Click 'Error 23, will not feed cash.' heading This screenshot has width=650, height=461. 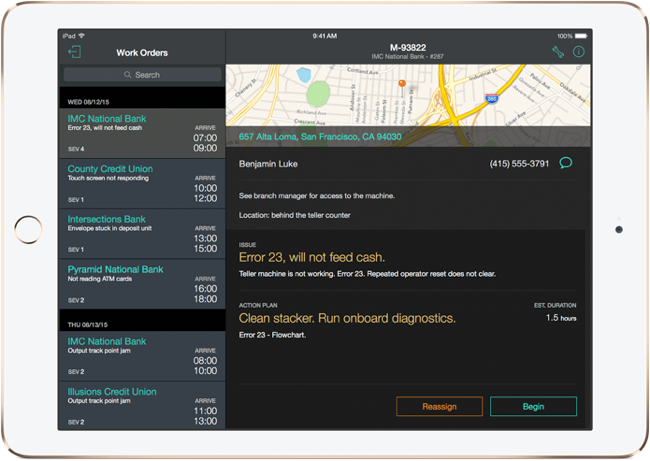(x=312, y=257)
